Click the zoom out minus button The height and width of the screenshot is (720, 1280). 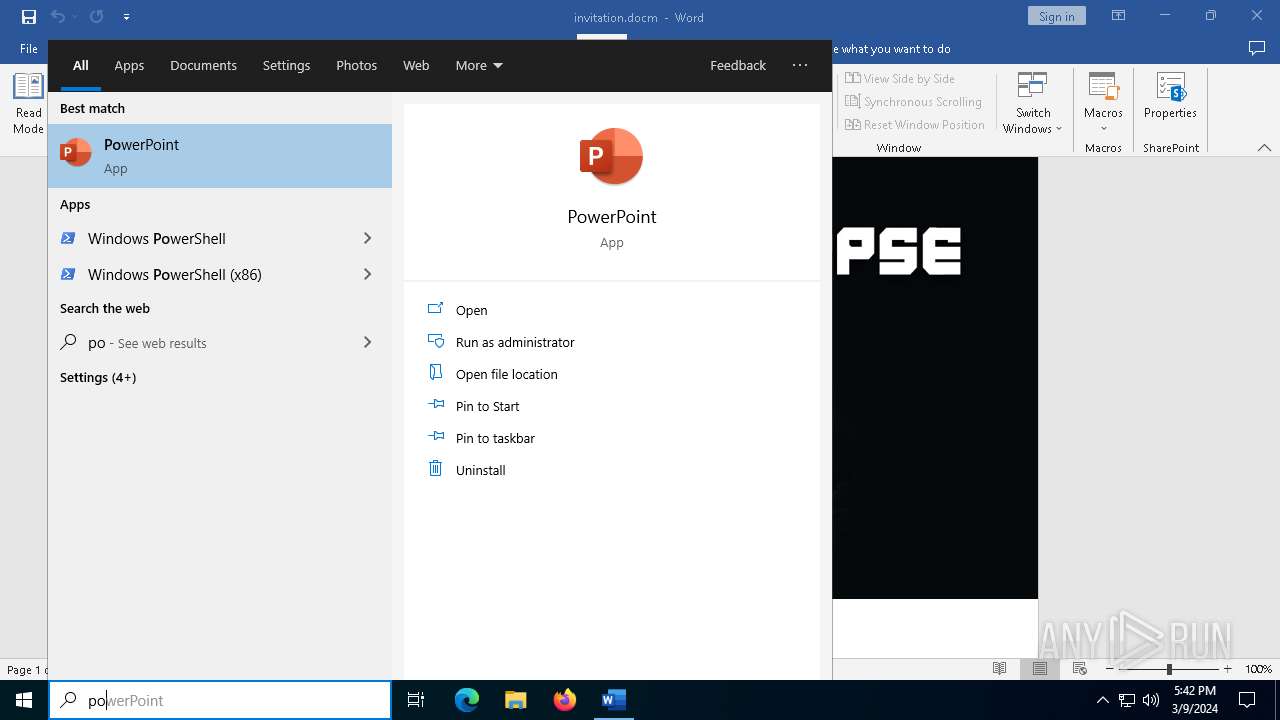click(1109, 669)
